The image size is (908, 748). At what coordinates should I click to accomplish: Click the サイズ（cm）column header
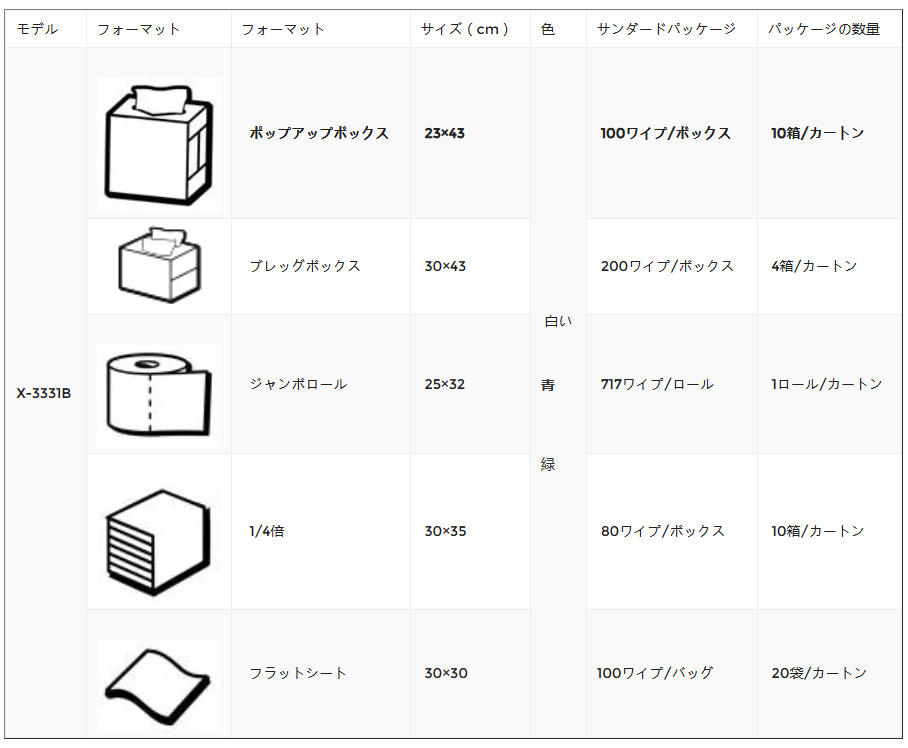coord(464,29)
